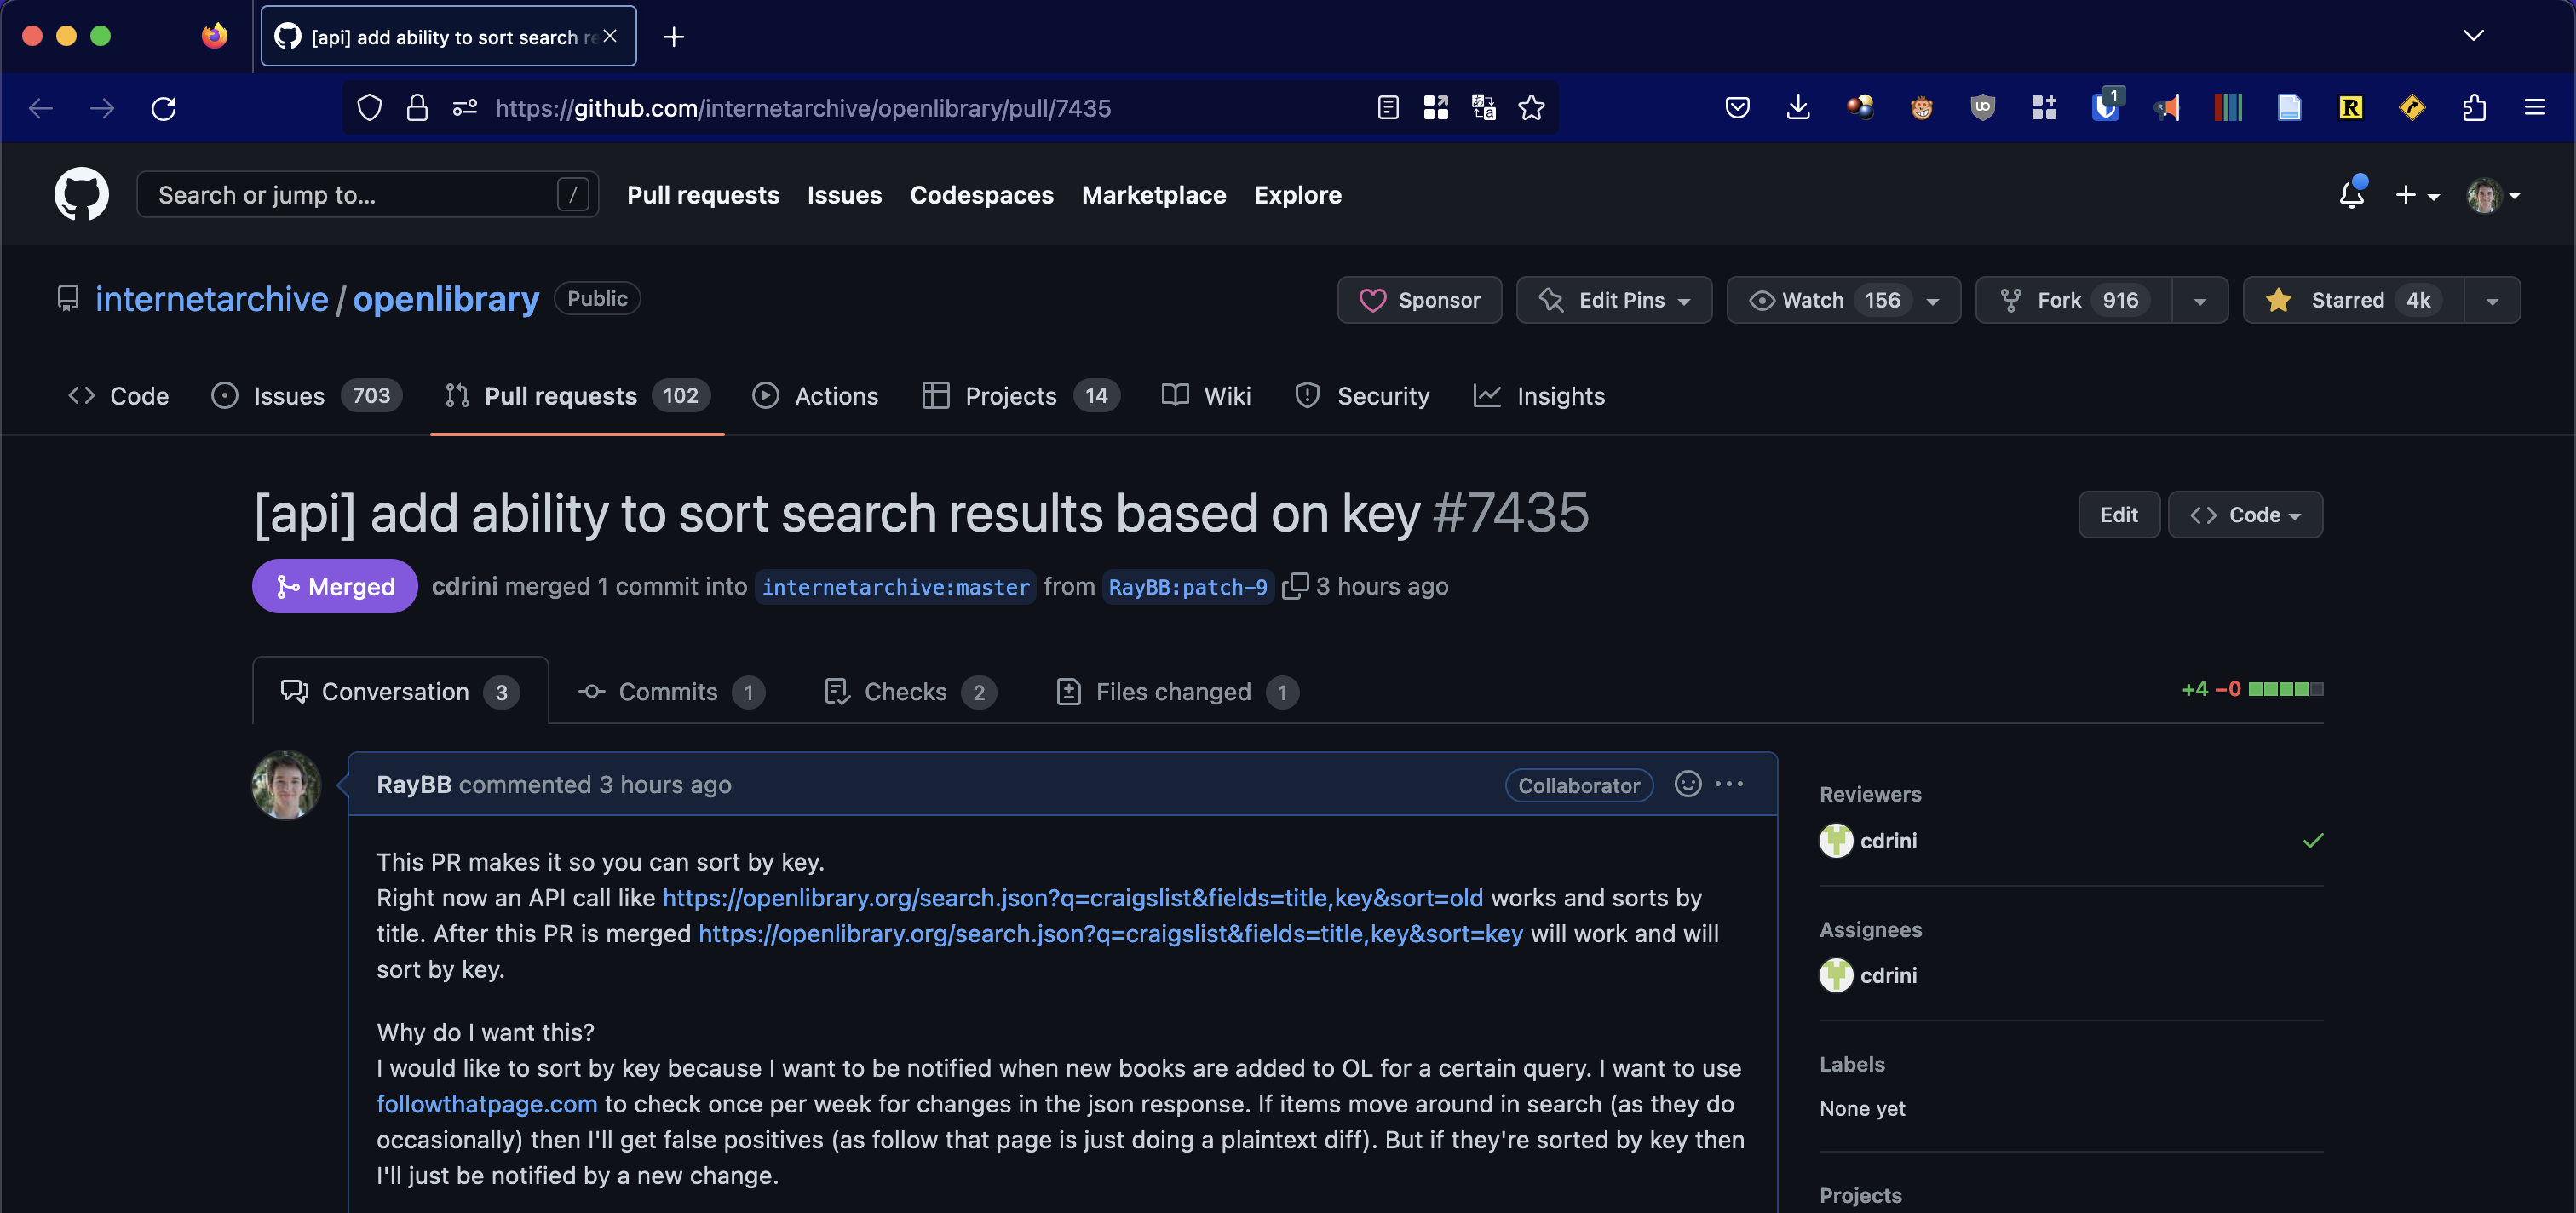Switch to the Files changed tab
The width and height of the screenshot is (2576, 1213).
point(1171,688)
